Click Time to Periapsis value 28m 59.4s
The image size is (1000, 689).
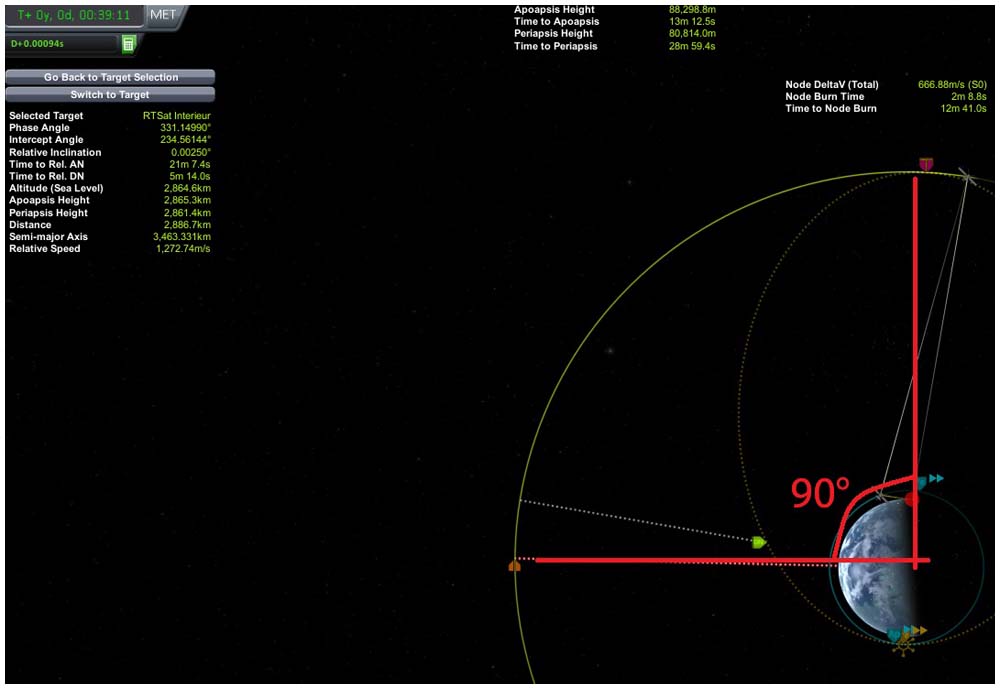point(692,46)
